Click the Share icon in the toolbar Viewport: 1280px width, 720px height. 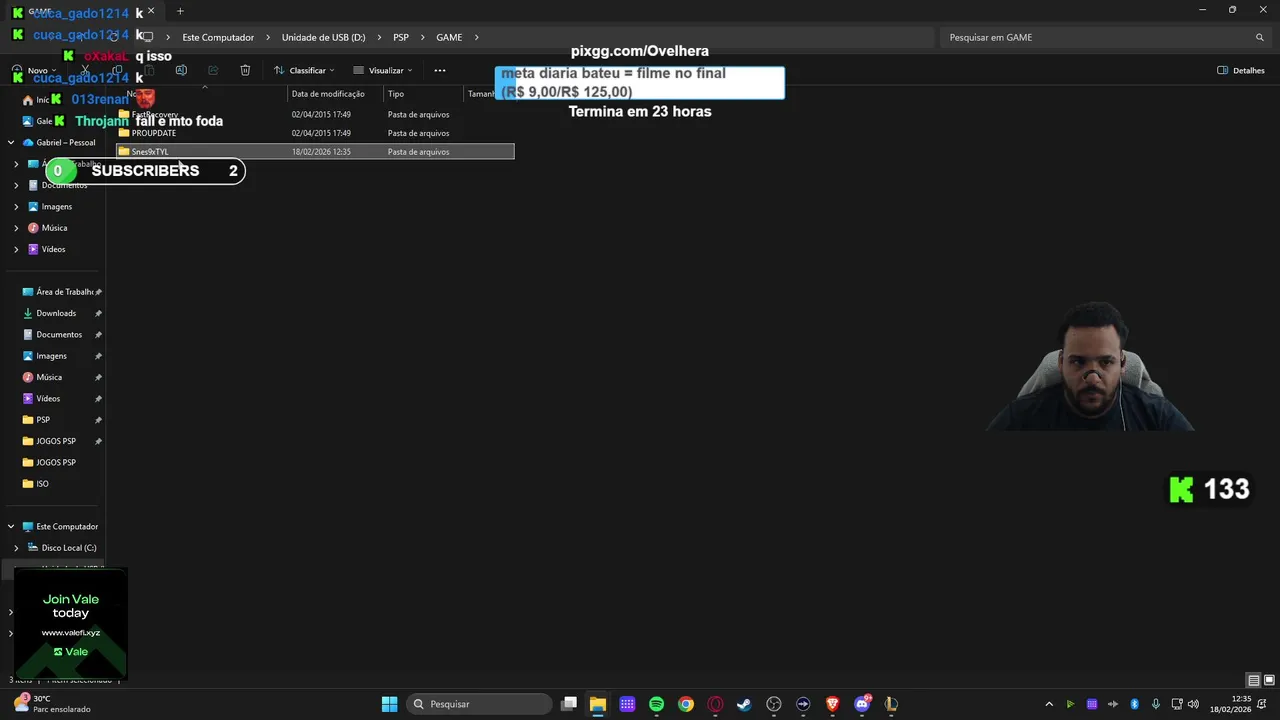click(x=213, y=70)
